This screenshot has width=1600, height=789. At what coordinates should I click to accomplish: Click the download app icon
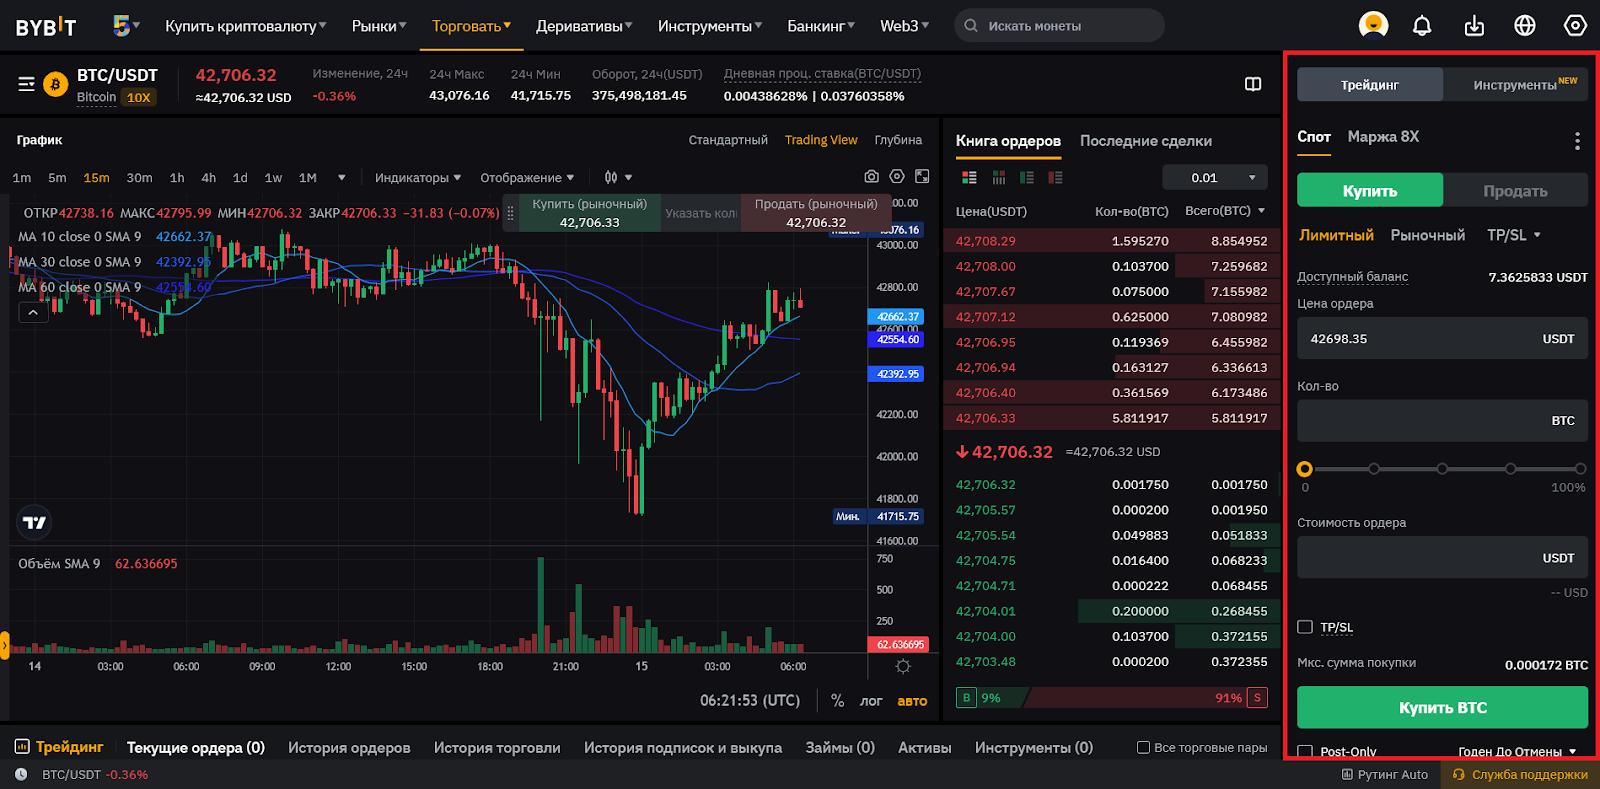tap(1474, 26)
